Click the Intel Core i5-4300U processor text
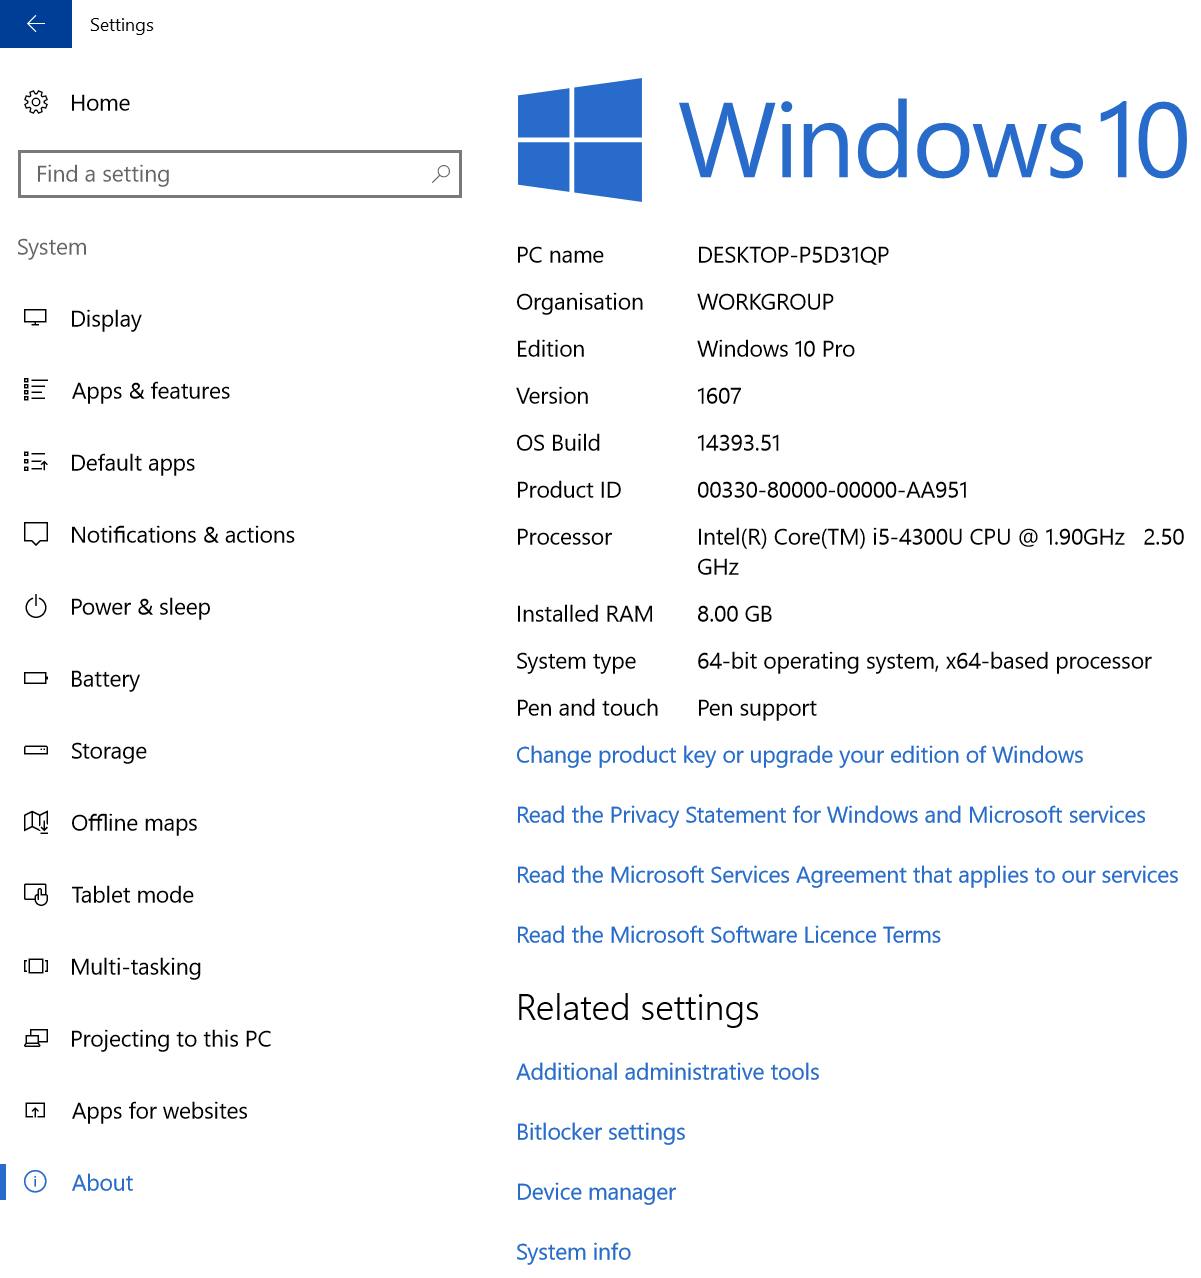This screenshot has width=1201, height=1278. 940,552
